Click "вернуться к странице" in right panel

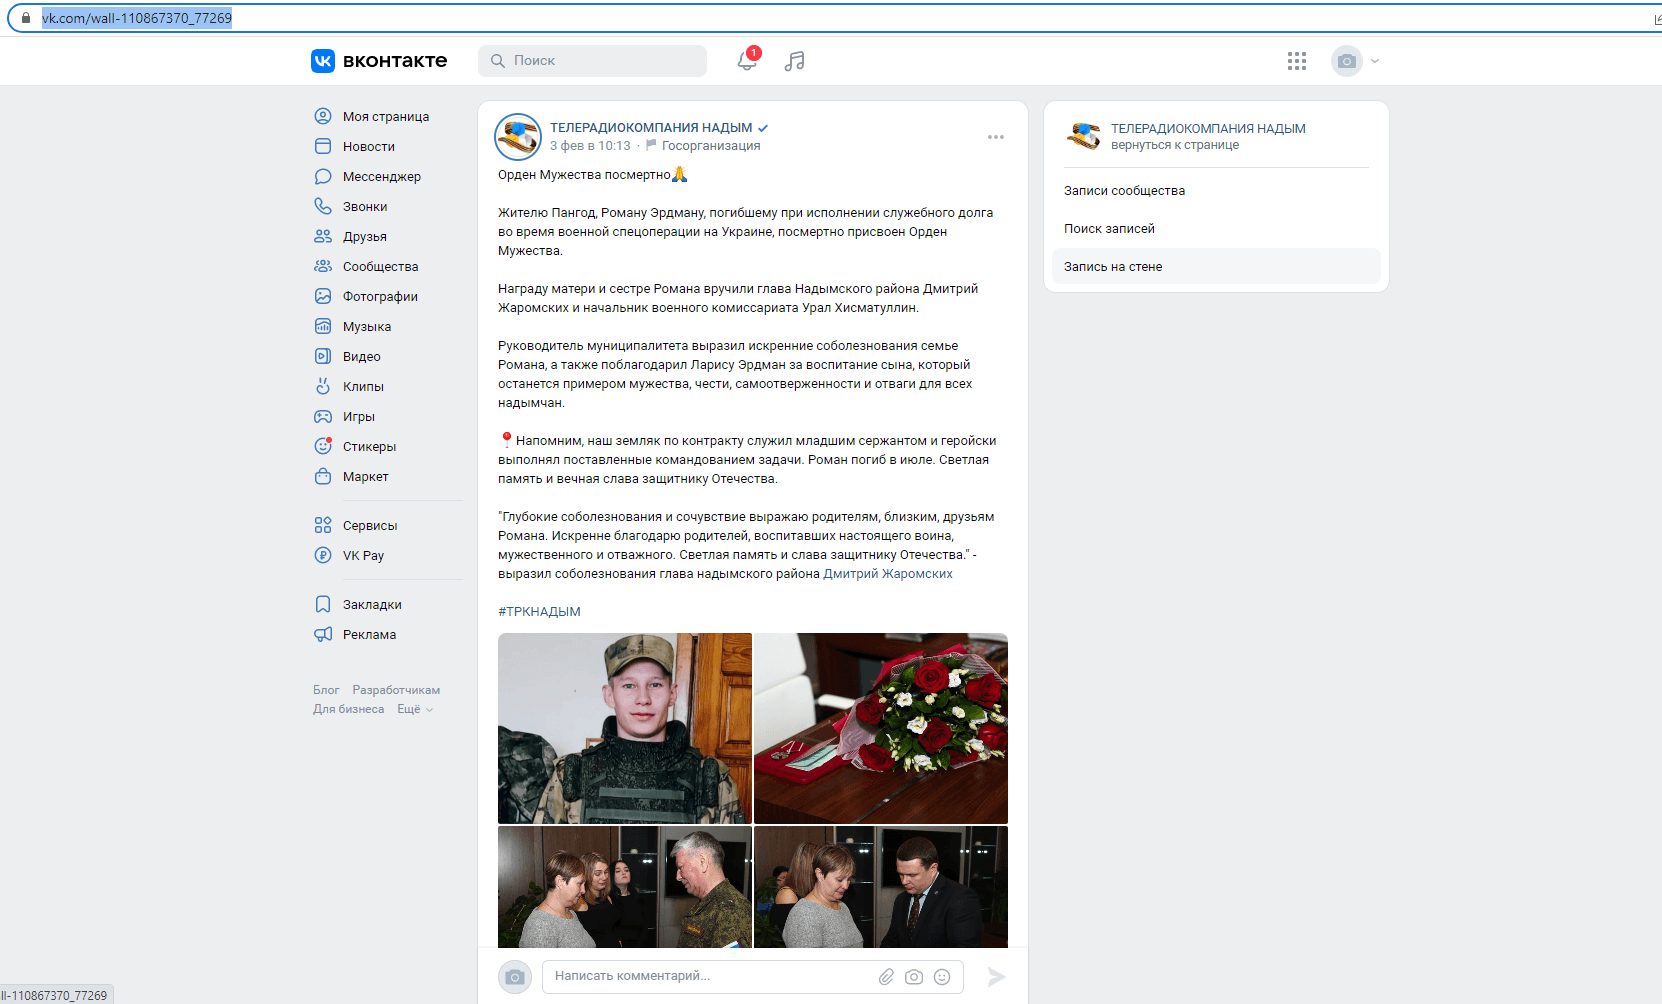[x=1175, y=145]
